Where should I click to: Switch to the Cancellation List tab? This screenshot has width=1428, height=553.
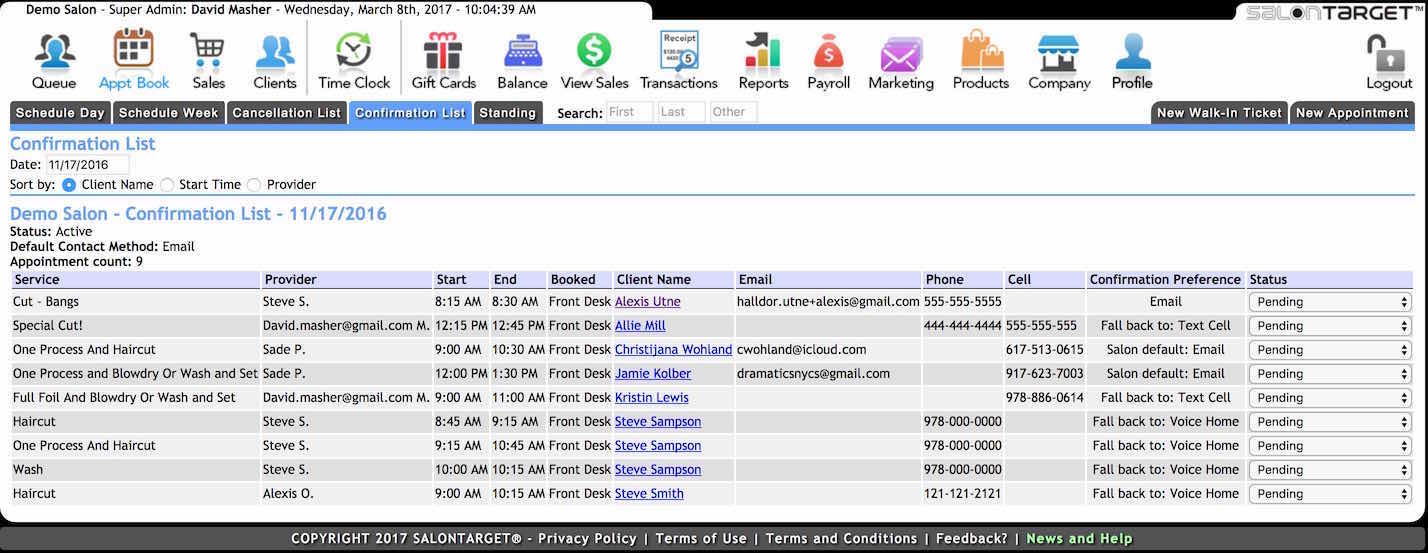pyautogui.click(x=286, y=113)
